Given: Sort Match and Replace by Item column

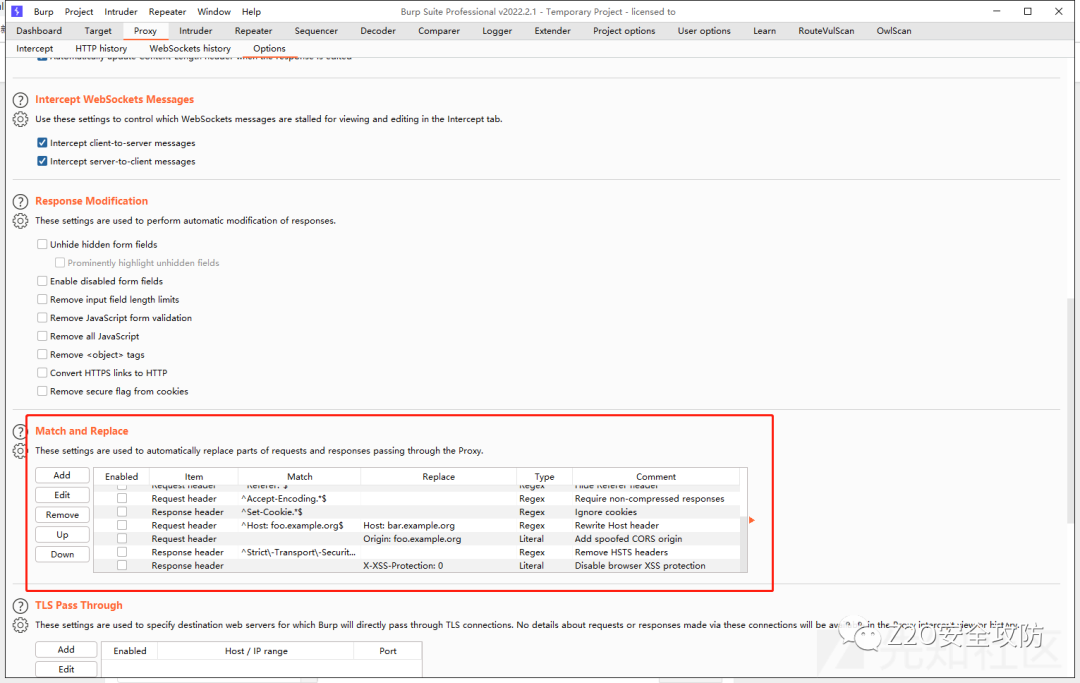Looking at the screenshot, I should pyautogui.click(x=194, y=476).
